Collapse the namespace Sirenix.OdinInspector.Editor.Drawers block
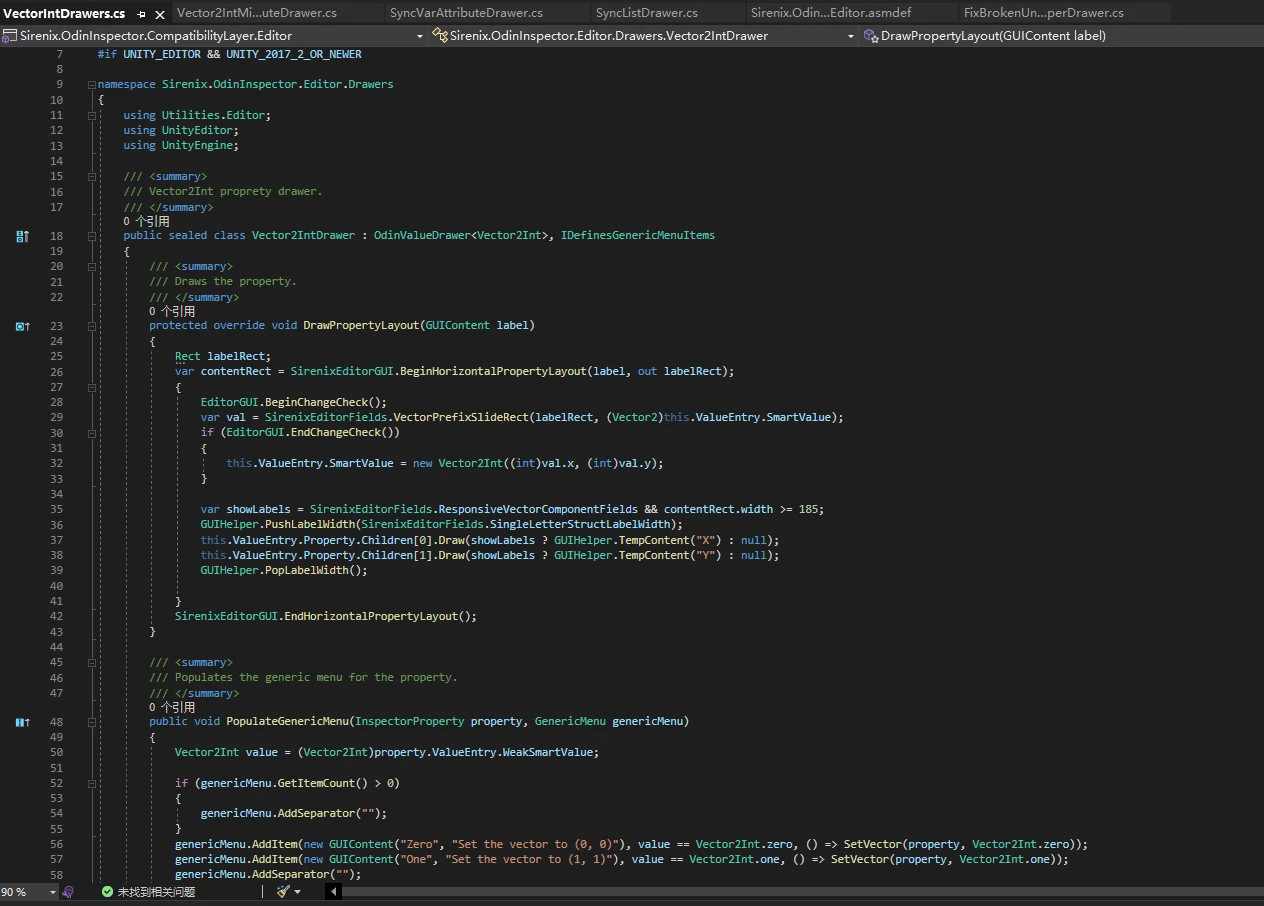This screenshot has height=906, width=1264. pyautogui.click(x=92, y=85)
